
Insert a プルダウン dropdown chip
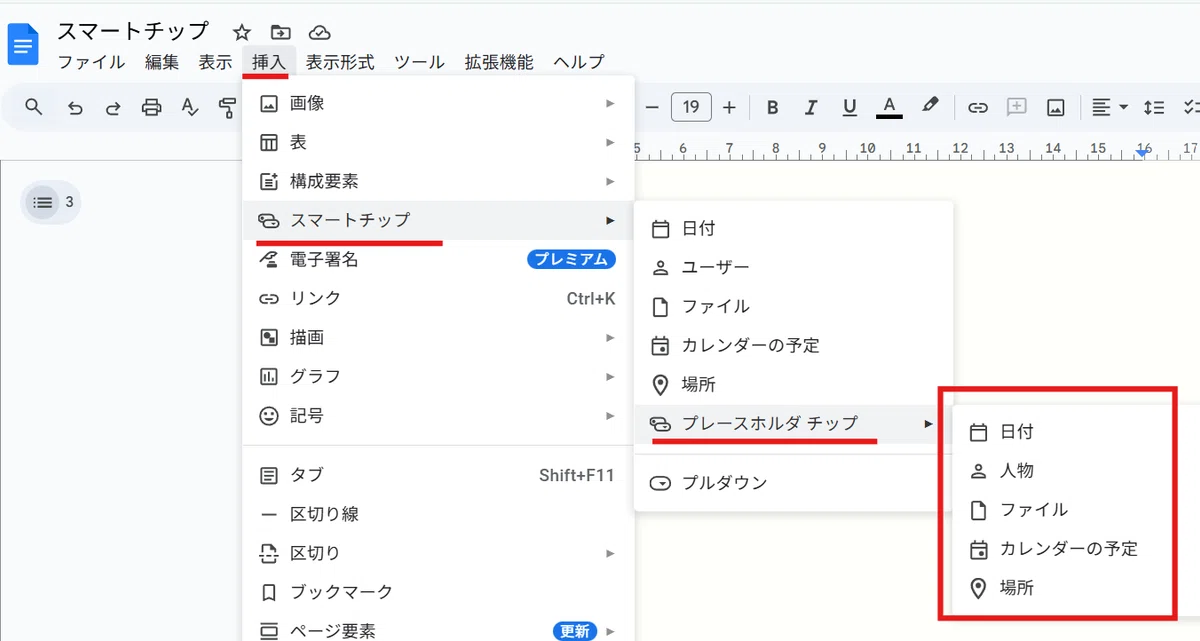pyautogui.click(x=794, y=483)
